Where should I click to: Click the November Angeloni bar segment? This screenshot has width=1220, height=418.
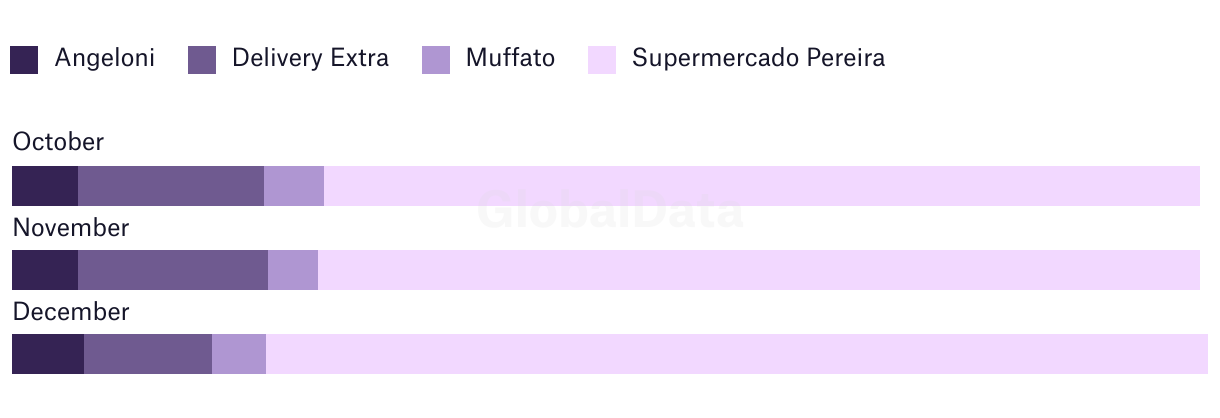[x=45, y=270]
